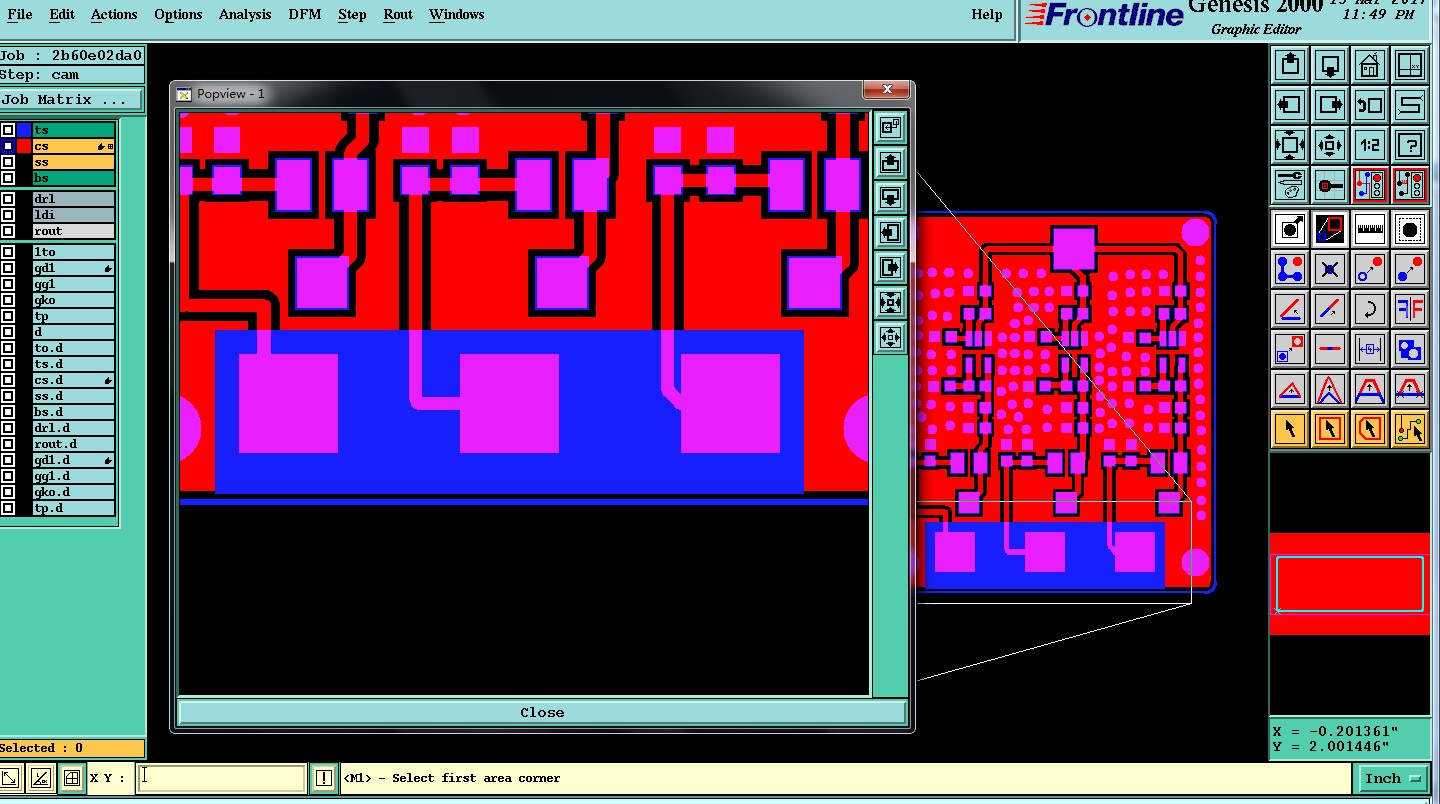Toggle the drl layer checkbox
Screen dimensions: 1440x804
point(8,199)
